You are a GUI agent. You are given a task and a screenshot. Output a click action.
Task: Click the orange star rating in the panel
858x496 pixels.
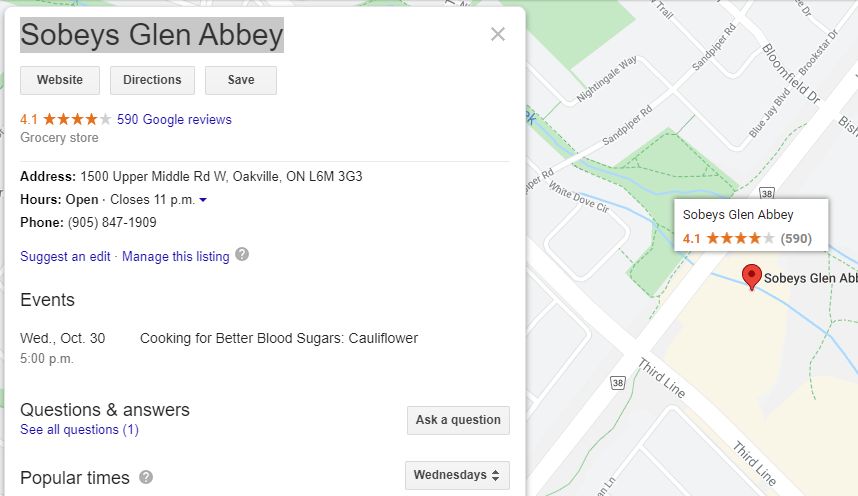click(77, 119)
